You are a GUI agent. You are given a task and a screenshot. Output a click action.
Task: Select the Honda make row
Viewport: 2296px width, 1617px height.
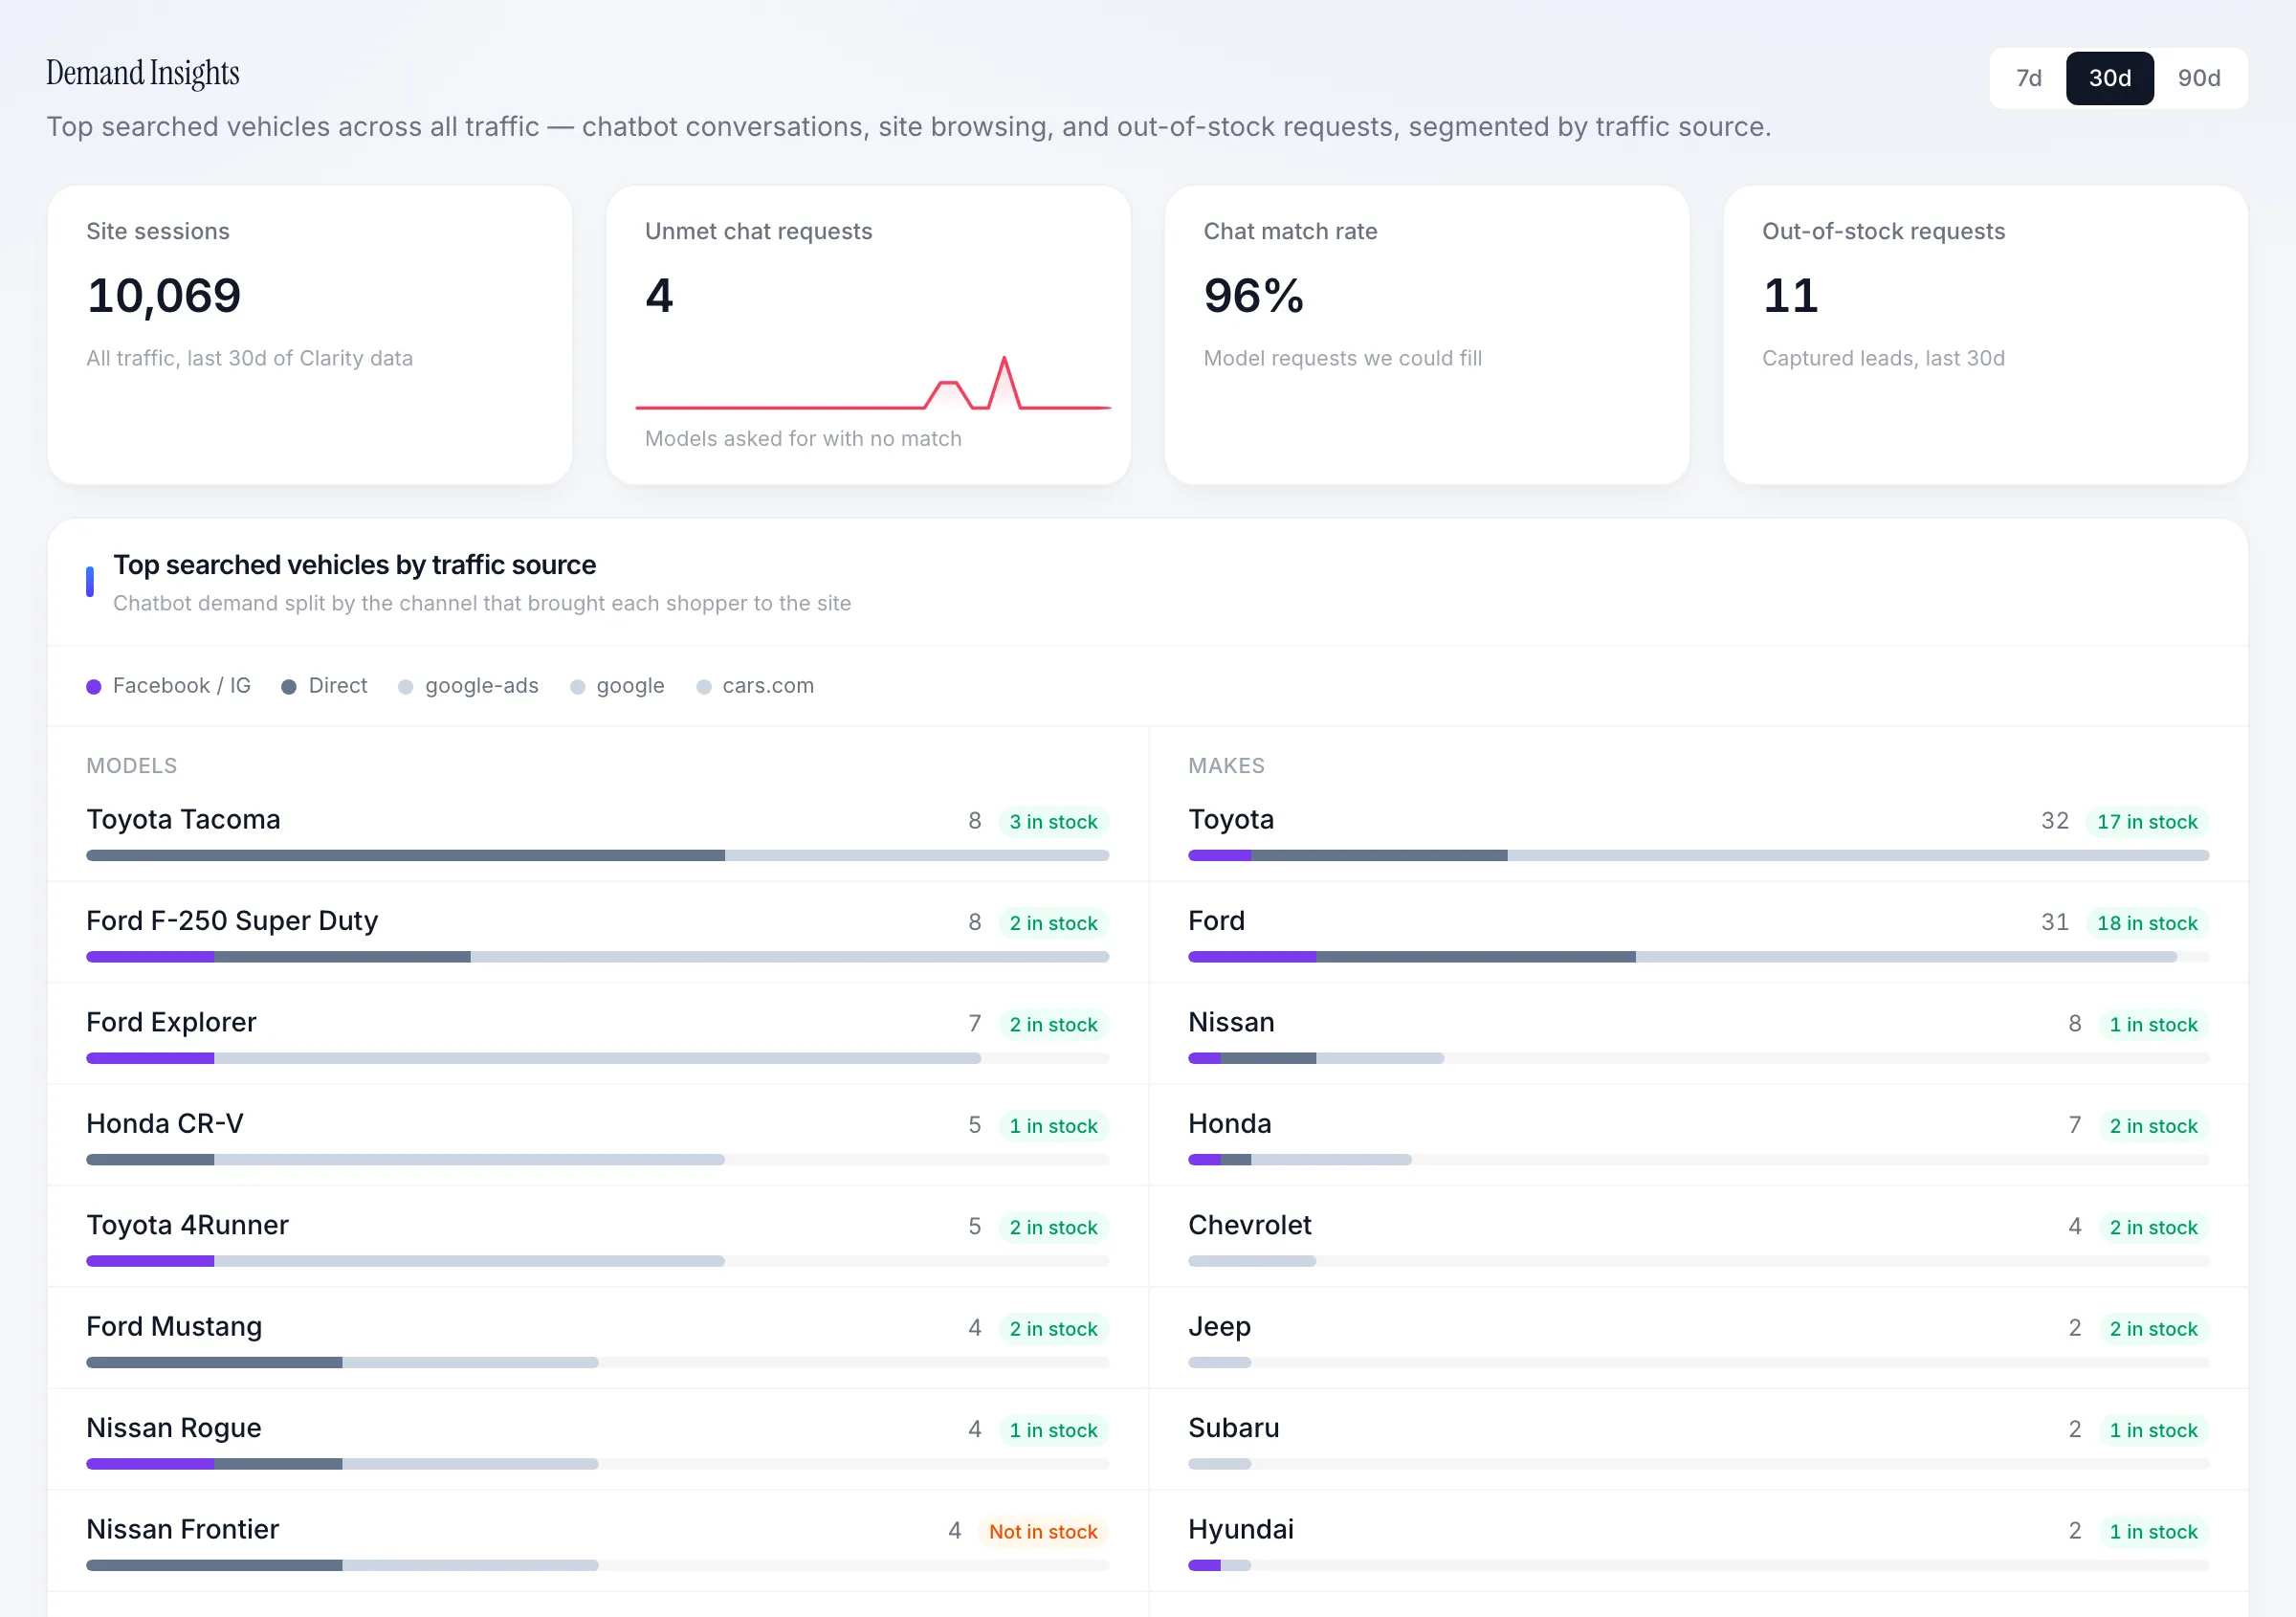tap(1698, 1136)
